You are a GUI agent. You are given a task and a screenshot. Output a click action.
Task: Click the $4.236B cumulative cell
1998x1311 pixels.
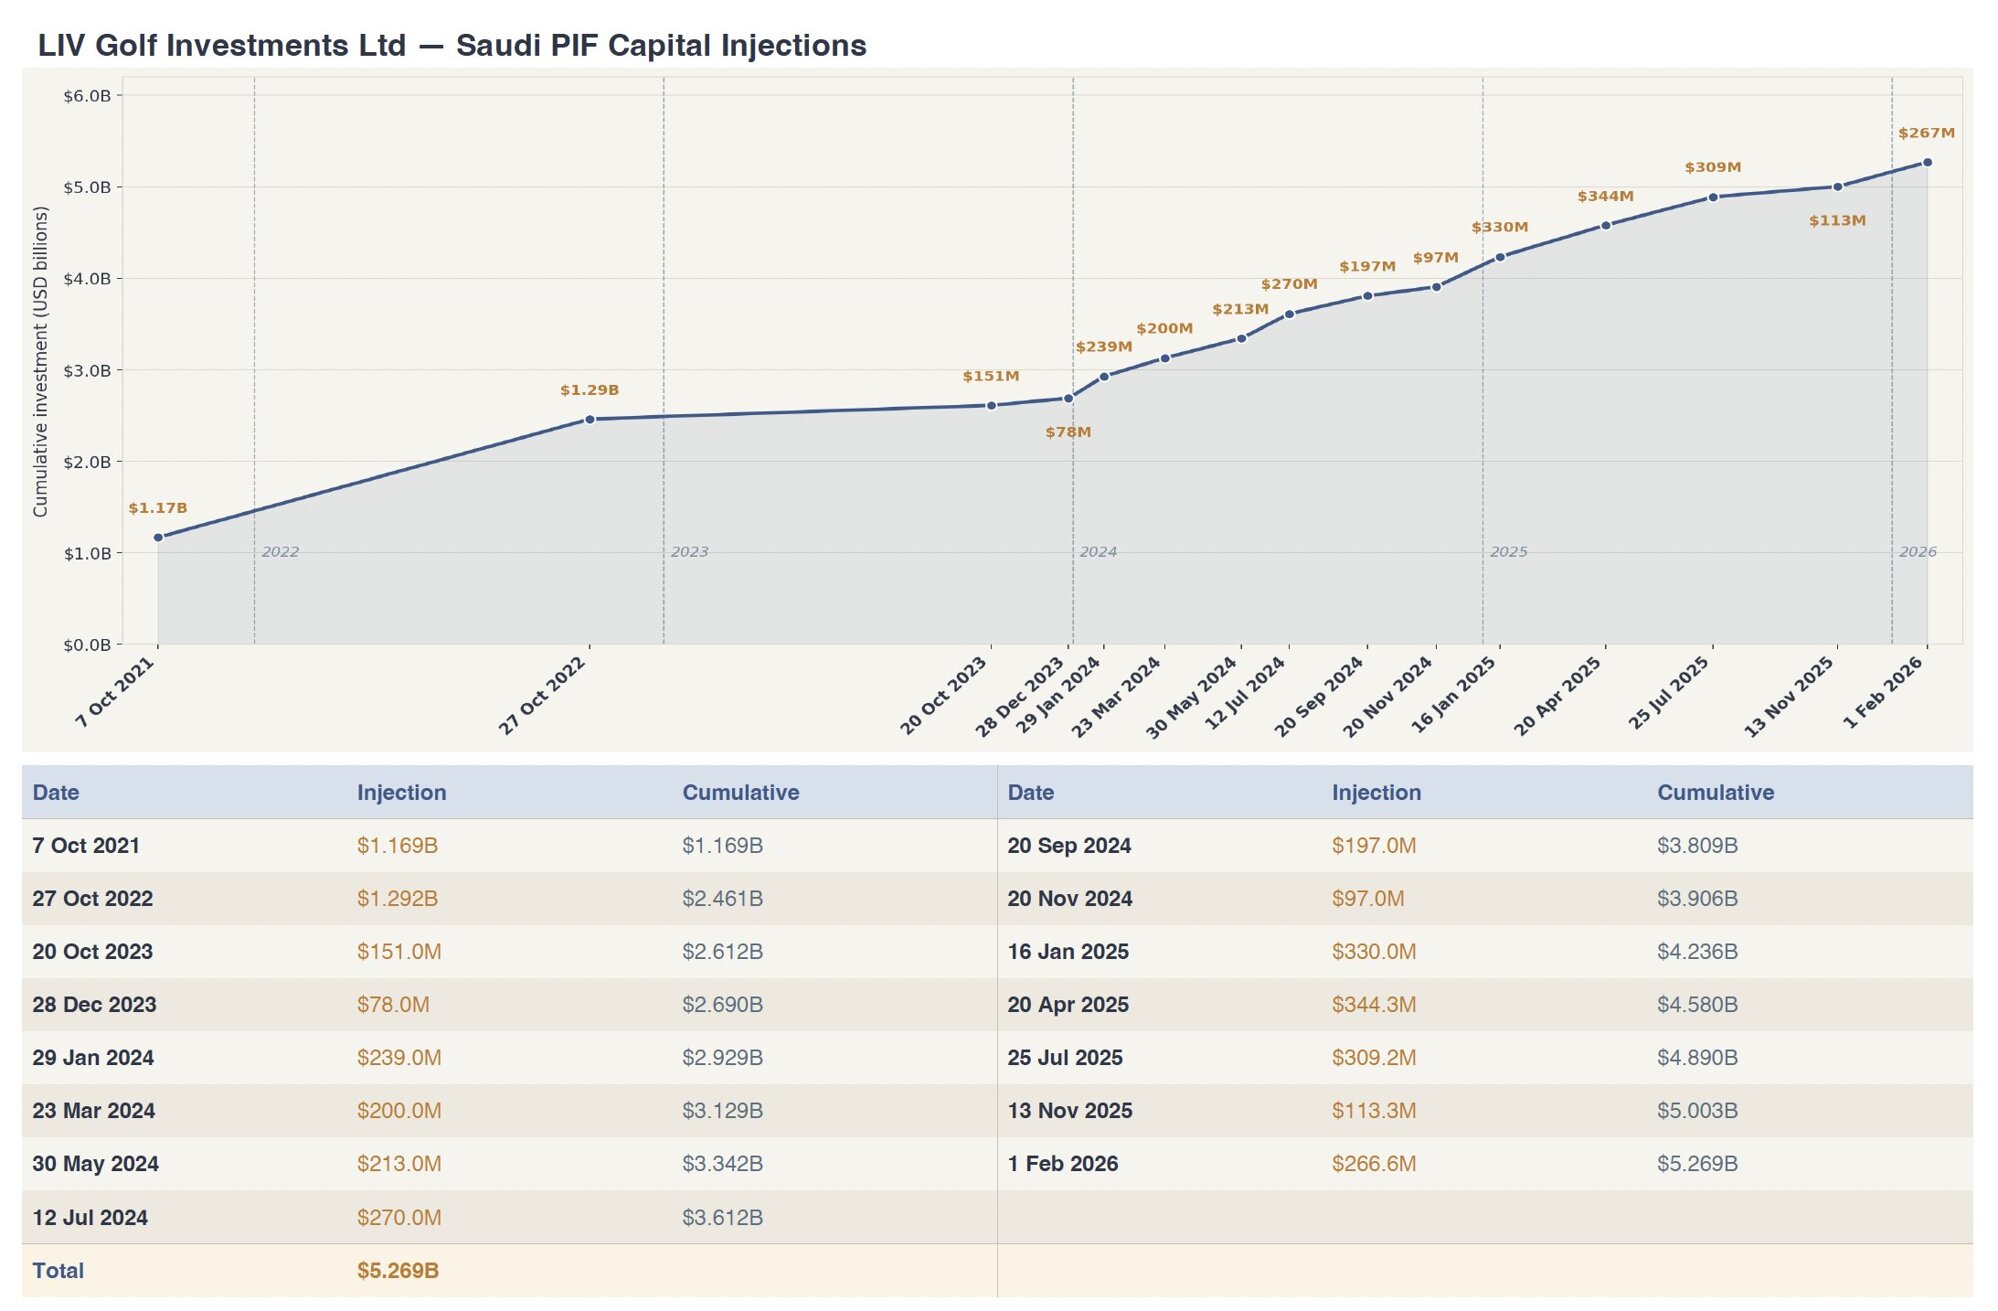pyautogui.click(x=1697, y=952)
